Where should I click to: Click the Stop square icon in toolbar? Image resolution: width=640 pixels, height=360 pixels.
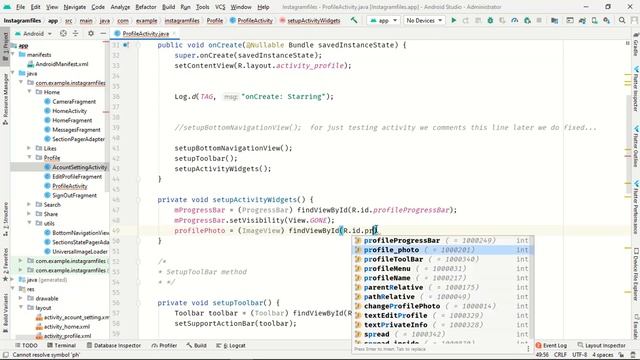coord(539,20)
